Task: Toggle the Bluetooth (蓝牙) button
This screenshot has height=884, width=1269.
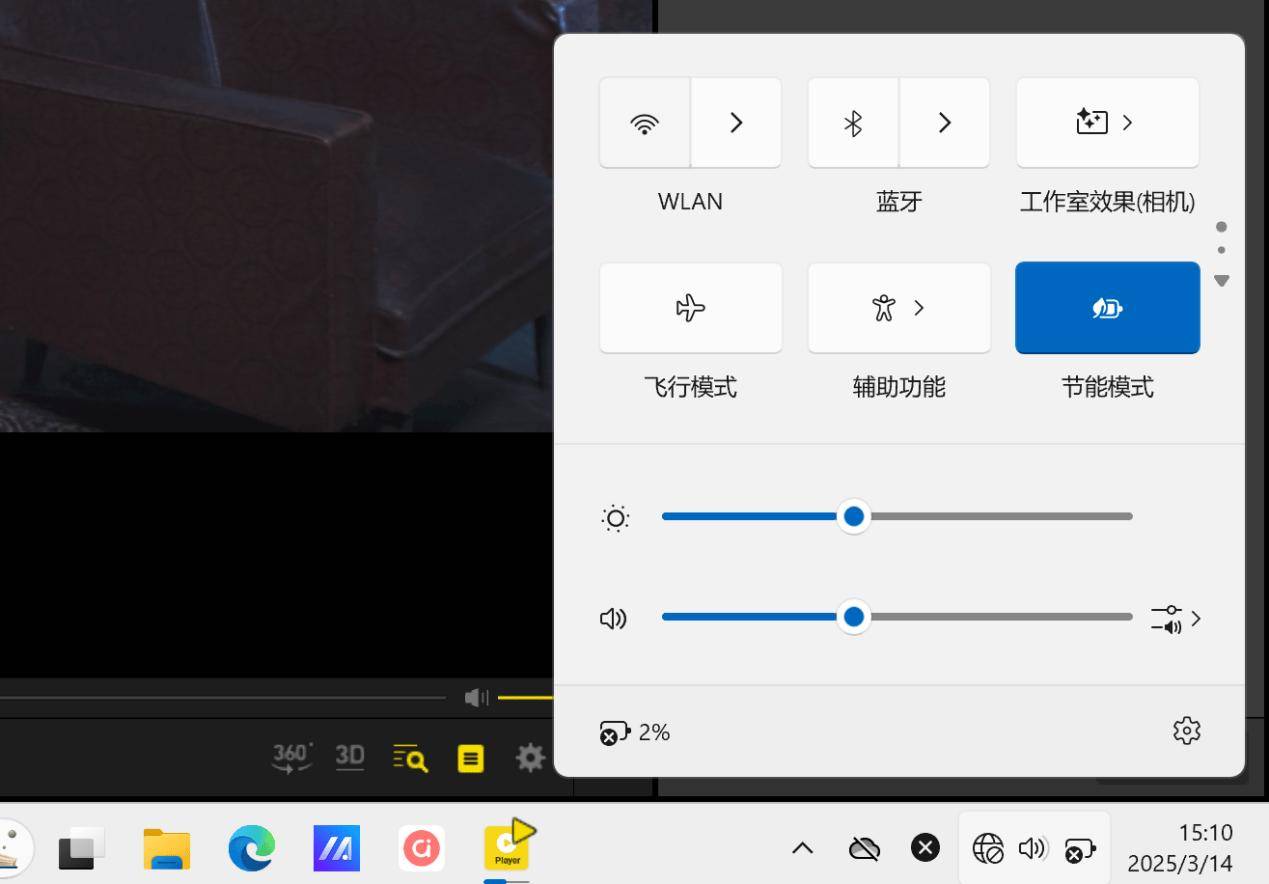Action: (853, 123)
